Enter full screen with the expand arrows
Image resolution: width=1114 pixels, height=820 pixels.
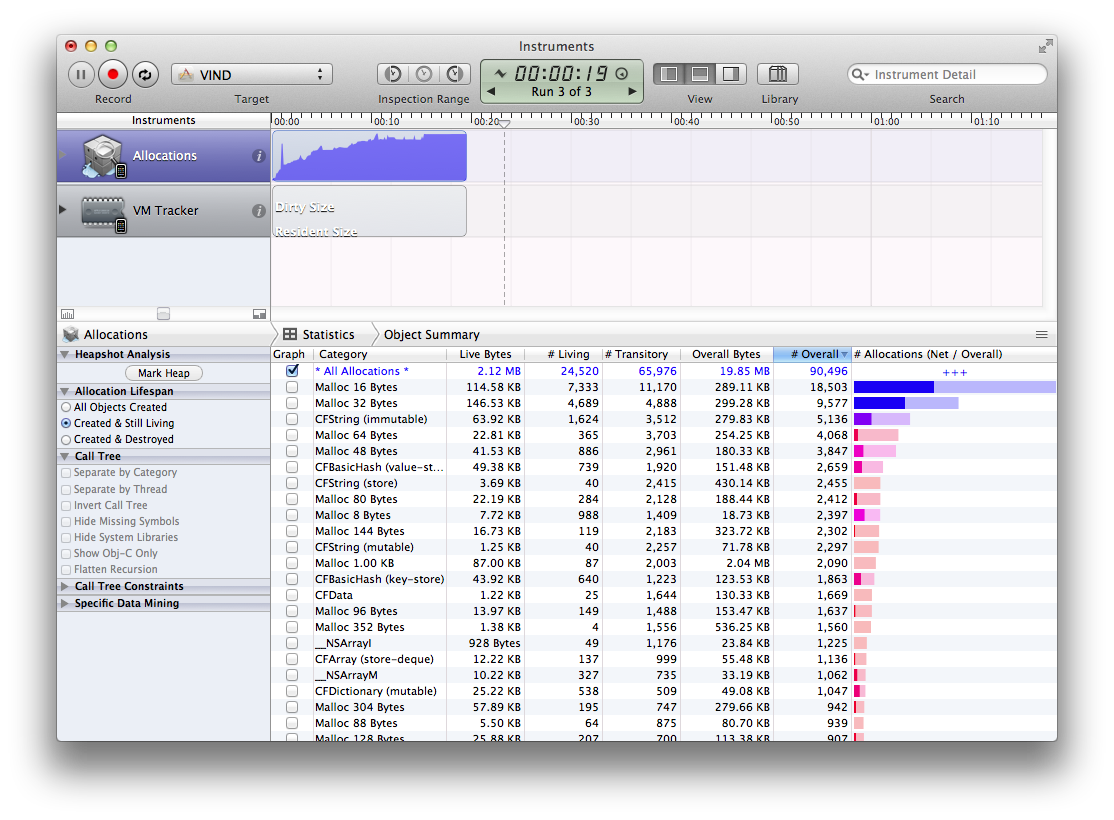(1045, 47)
